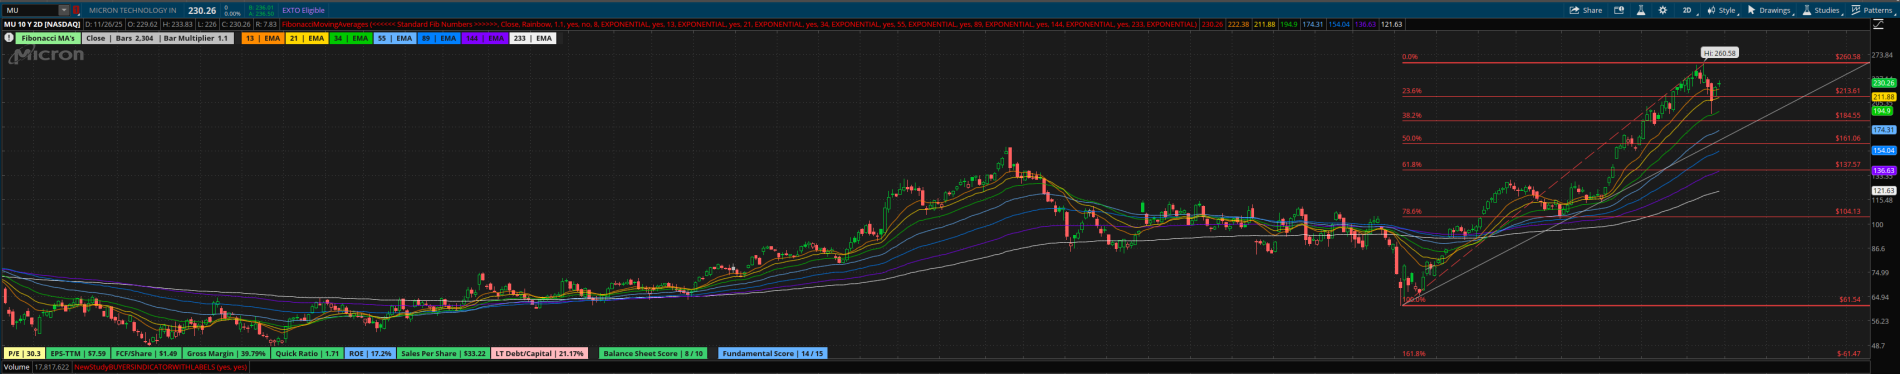Expand the symbol MU dropdown arrow
Viewport: 1900px width, 374px height.
[x=64, y=10]
